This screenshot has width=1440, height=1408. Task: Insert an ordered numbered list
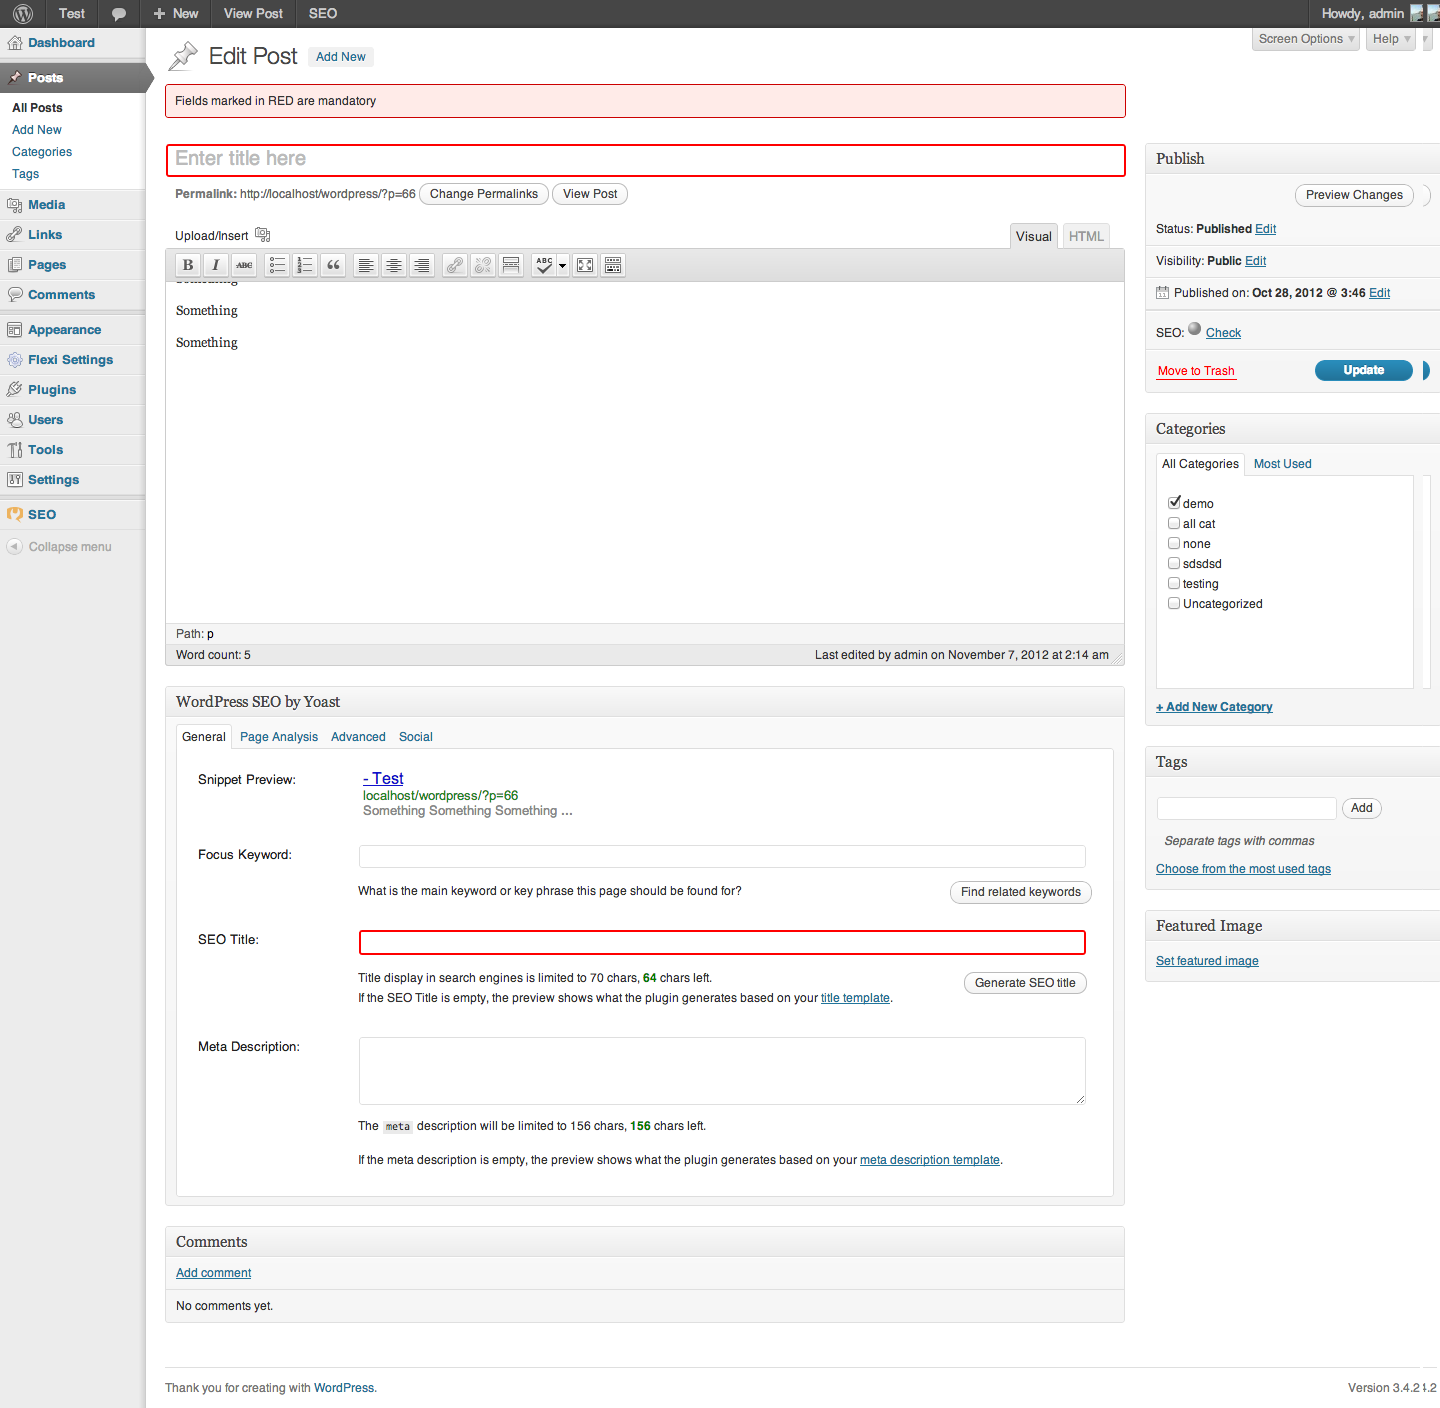click(306, 265)
